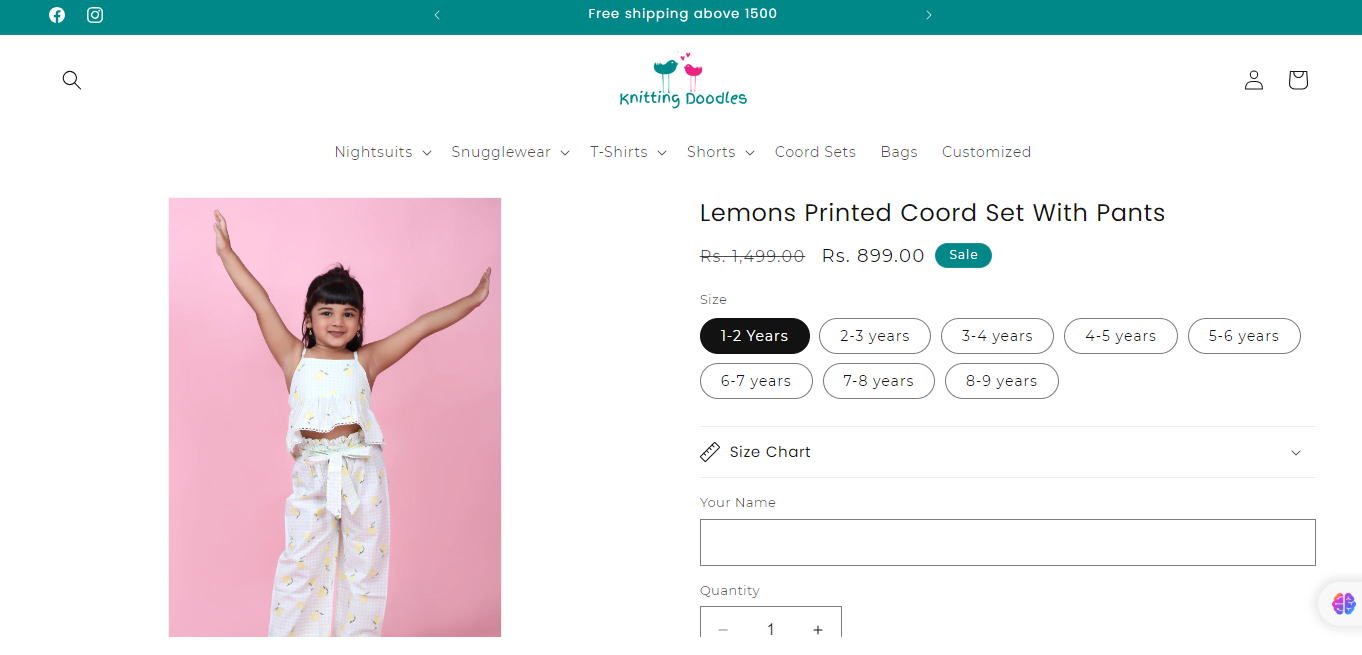Viewport: 1362px width, 655px height.
Task: Select the 2-3 years size option
Action: tap(875, 336)
